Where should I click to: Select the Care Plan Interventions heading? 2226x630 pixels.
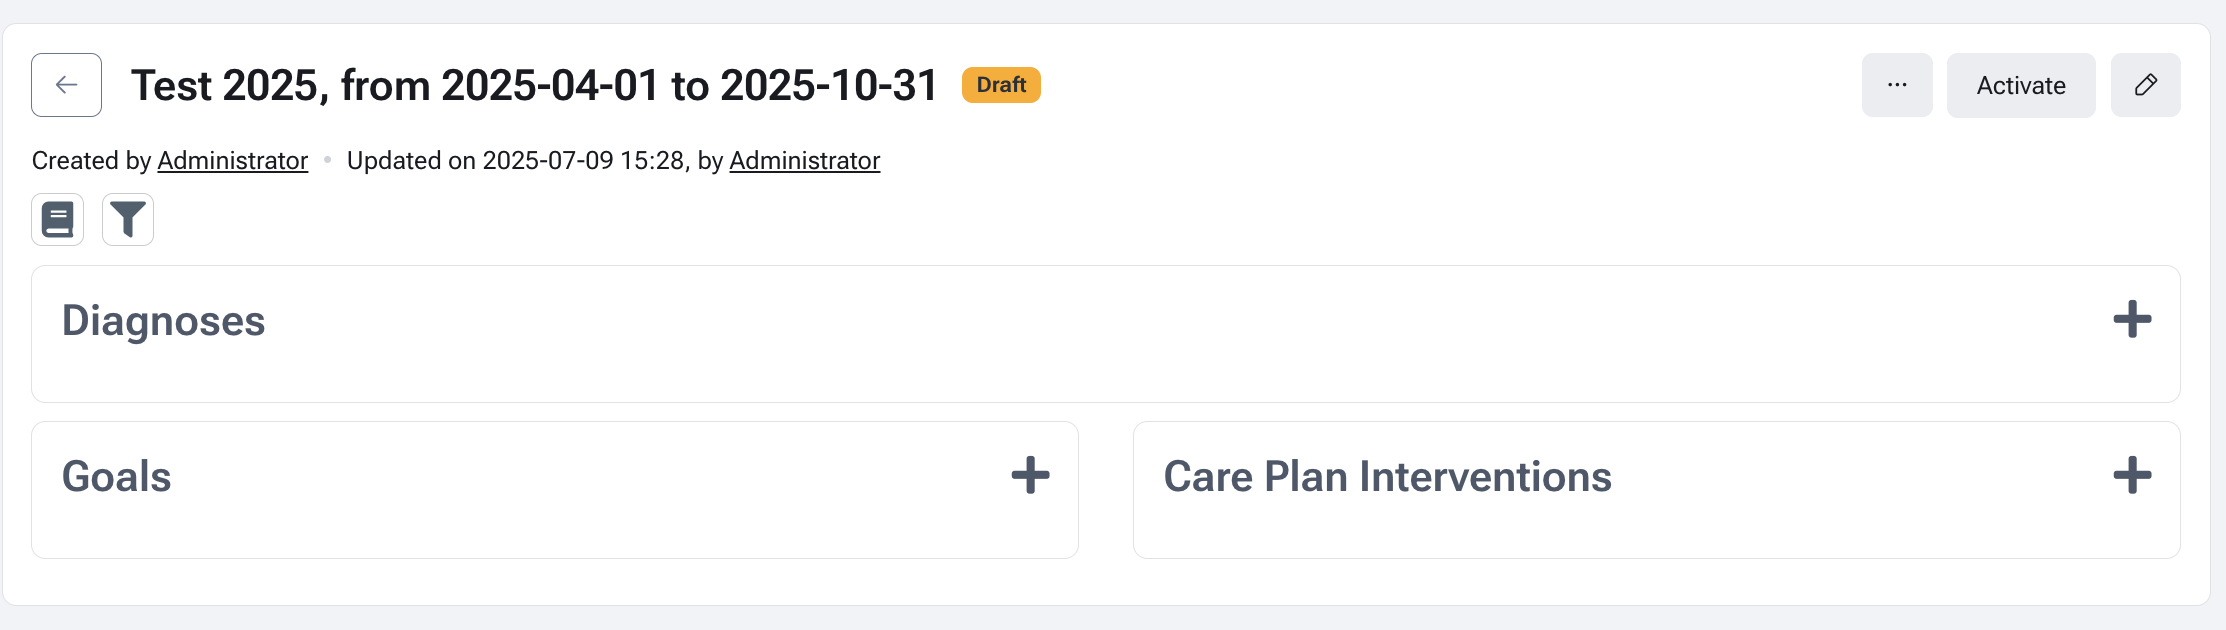click(x=1388, y=477)
